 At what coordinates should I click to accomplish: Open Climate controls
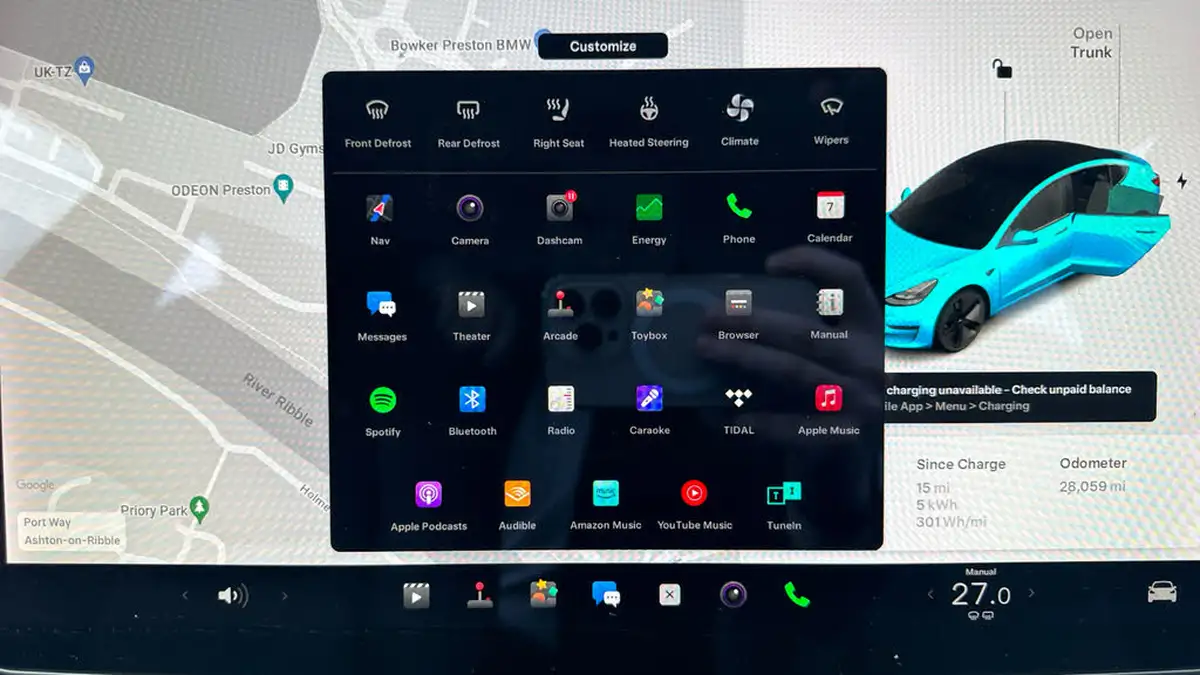(740, 120)
